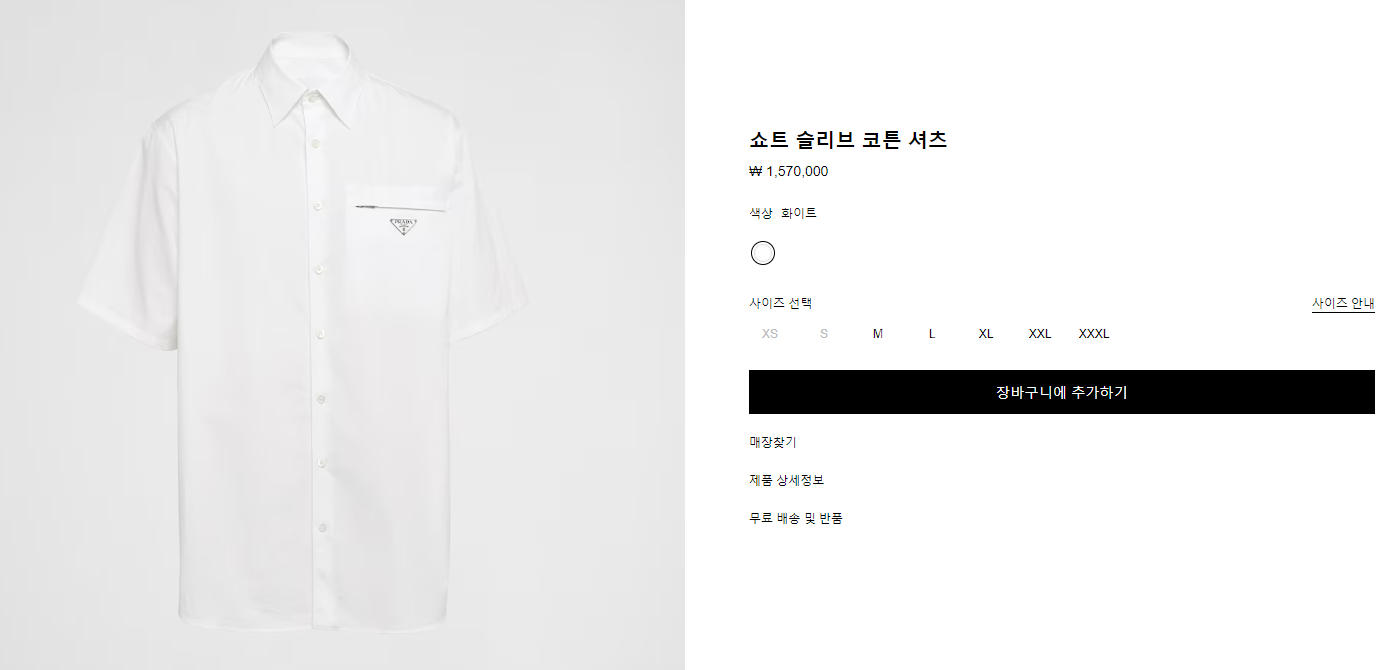Choose size XXXL
The width and height of the screenshot is (1398, 670).
pyautogui.click(x=1094, y=334)
